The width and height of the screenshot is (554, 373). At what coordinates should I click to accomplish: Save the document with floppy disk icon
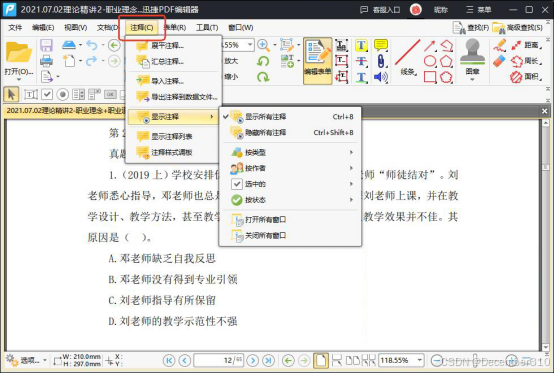click(46, 45)
